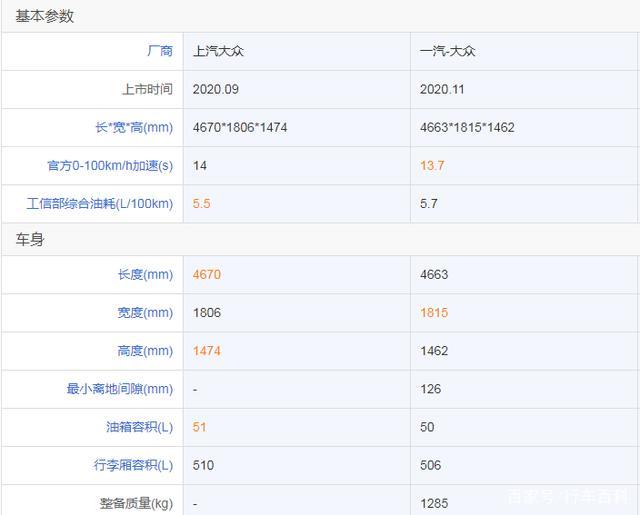Viewport: 640px width, 515px height.
Task: Select the ground clearance value 126
Action: coord(431,389)
